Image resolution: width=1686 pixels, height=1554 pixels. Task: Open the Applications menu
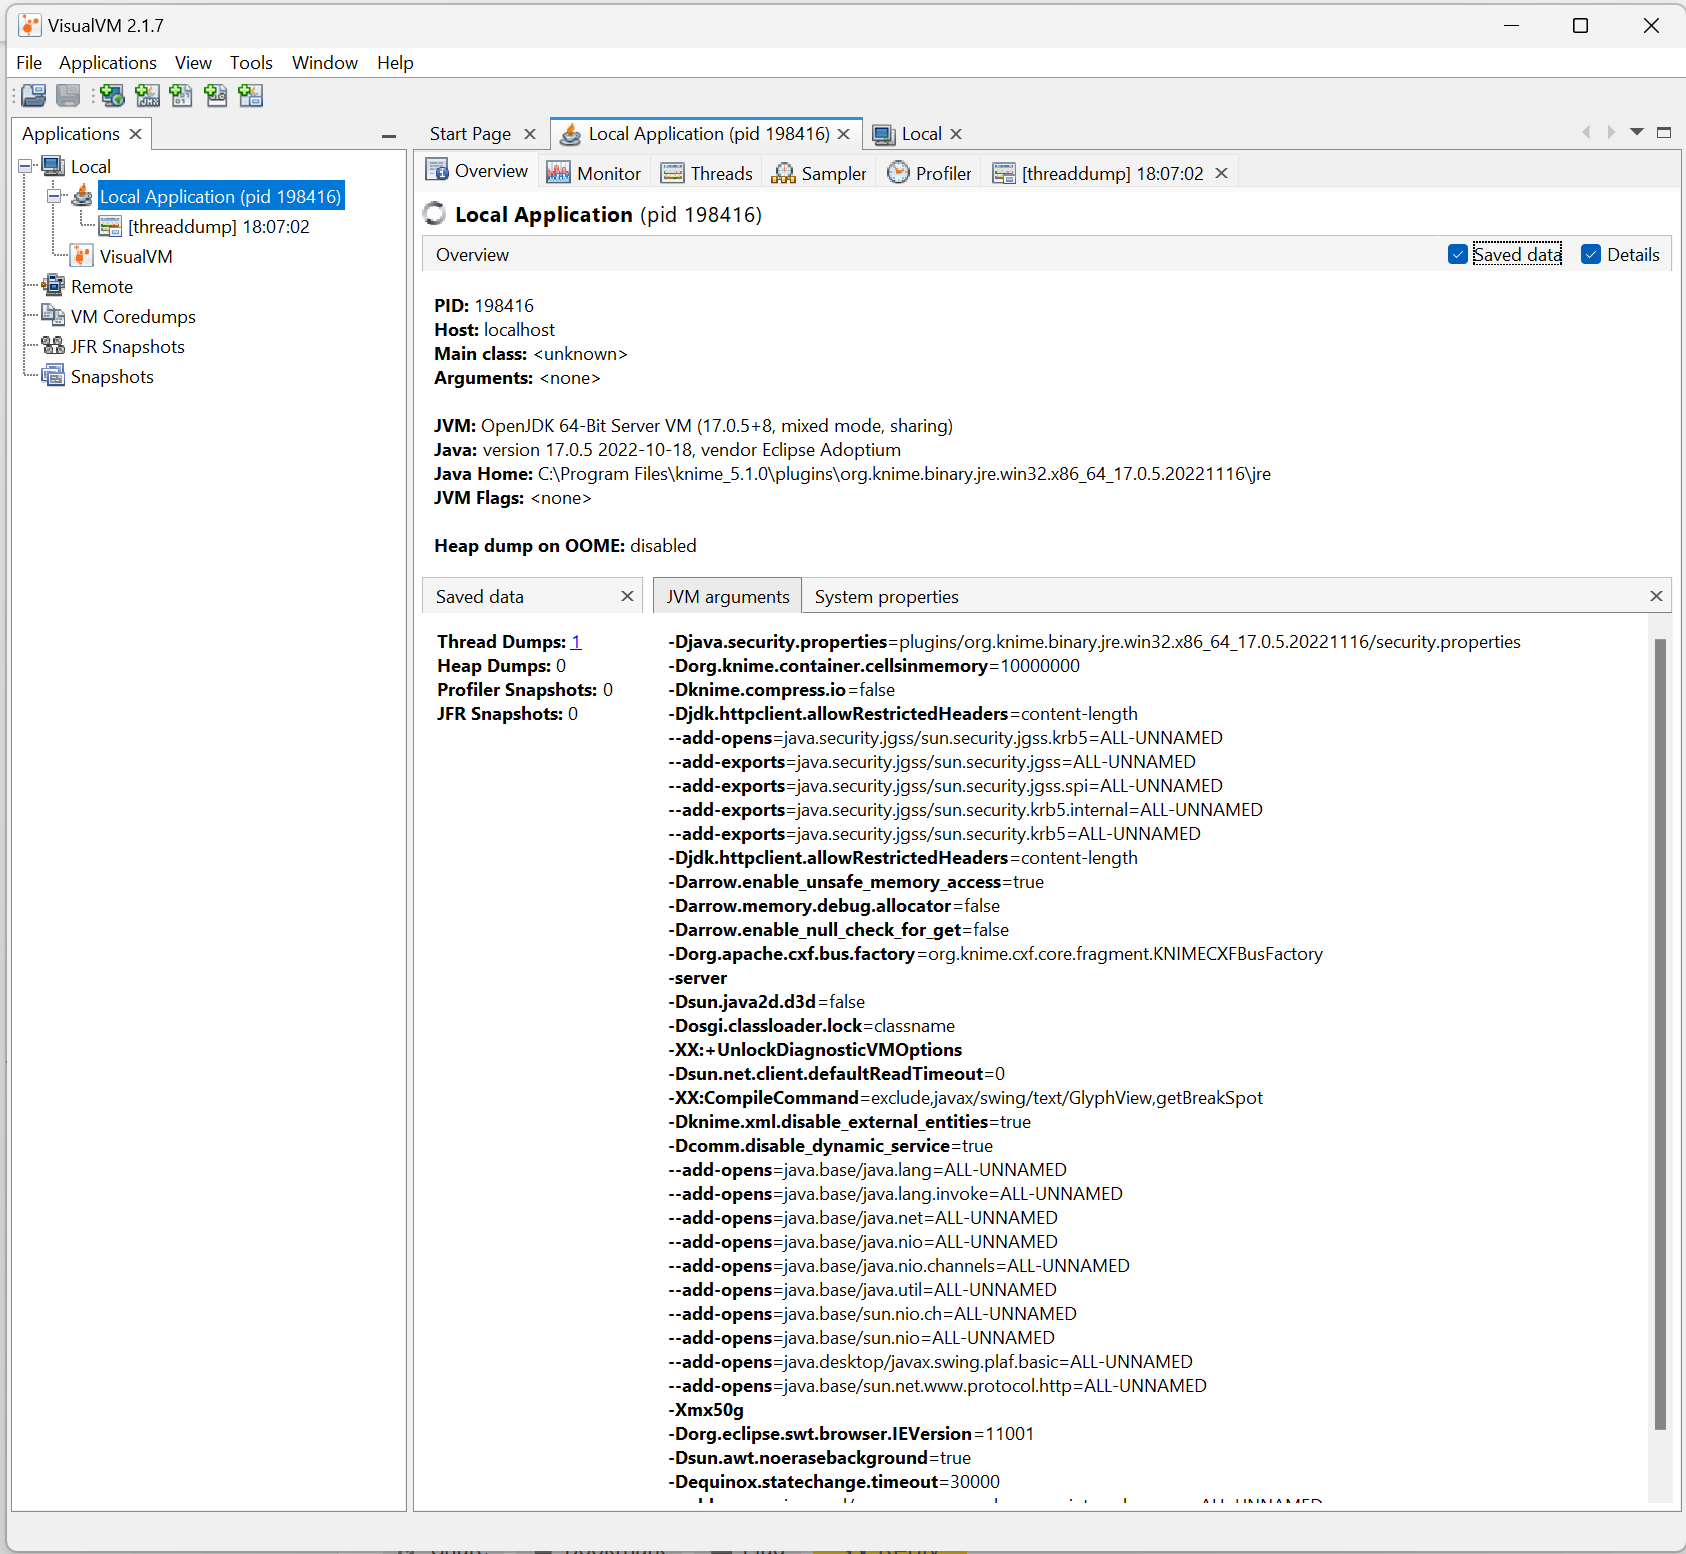pyautogui.click(x=108, y=63)
